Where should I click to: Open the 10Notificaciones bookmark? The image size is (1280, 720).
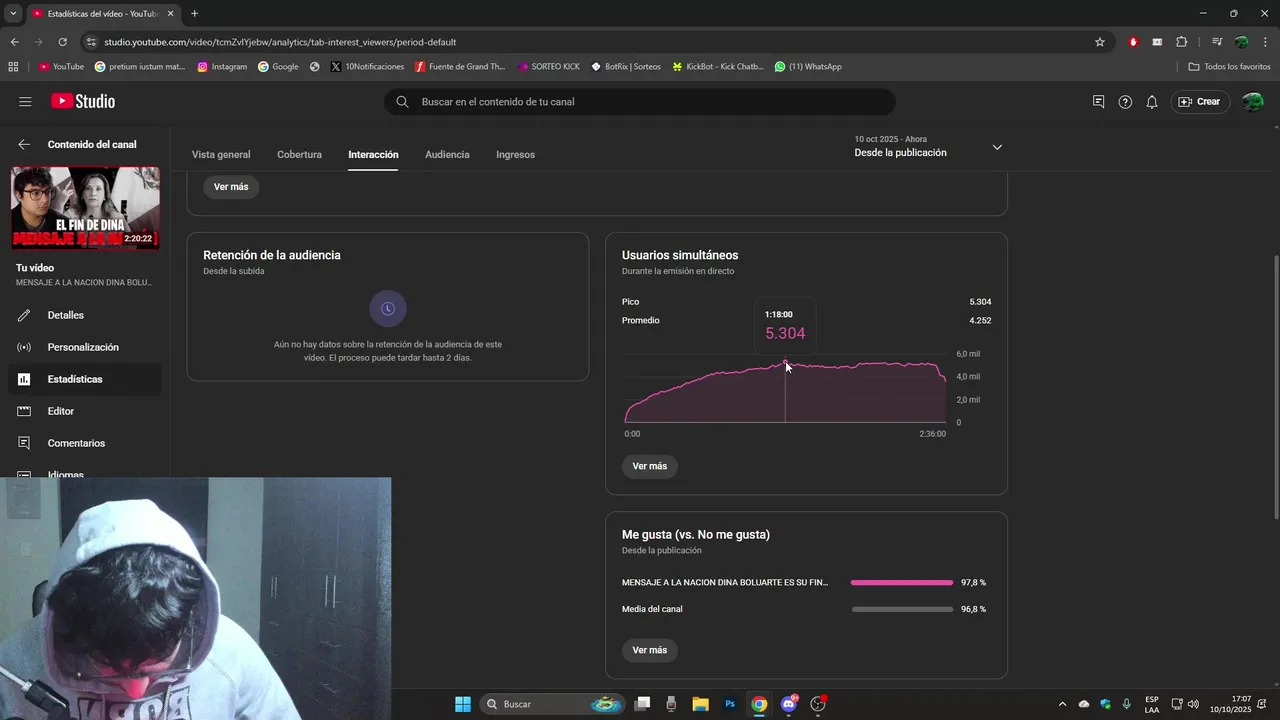tap(367, 67)
